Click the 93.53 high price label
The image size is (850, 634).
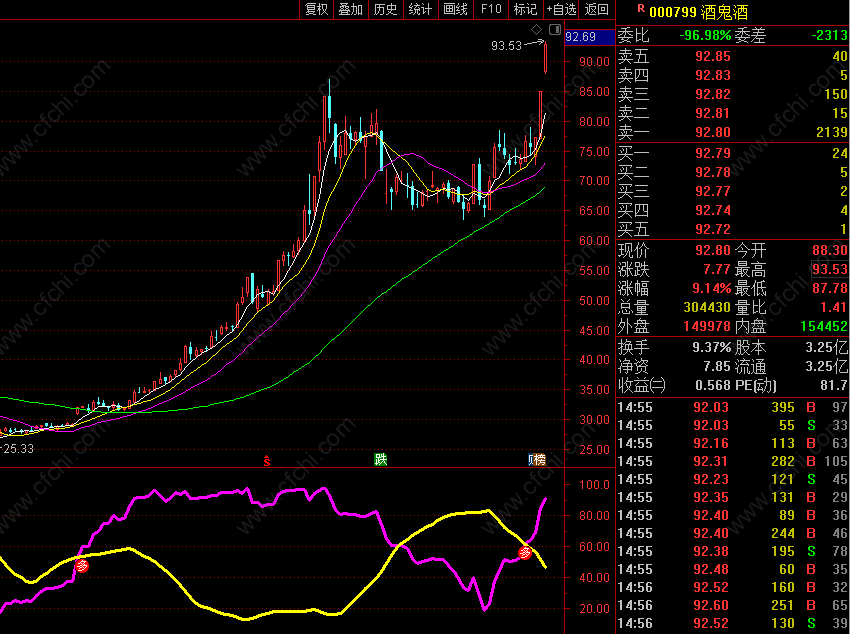coord(506,46)
